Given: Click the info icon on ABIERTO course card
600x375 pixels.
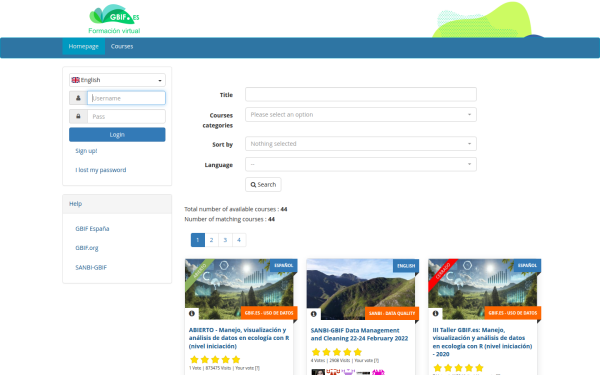Looking at the screenshot, I should [x=192, y=313].
